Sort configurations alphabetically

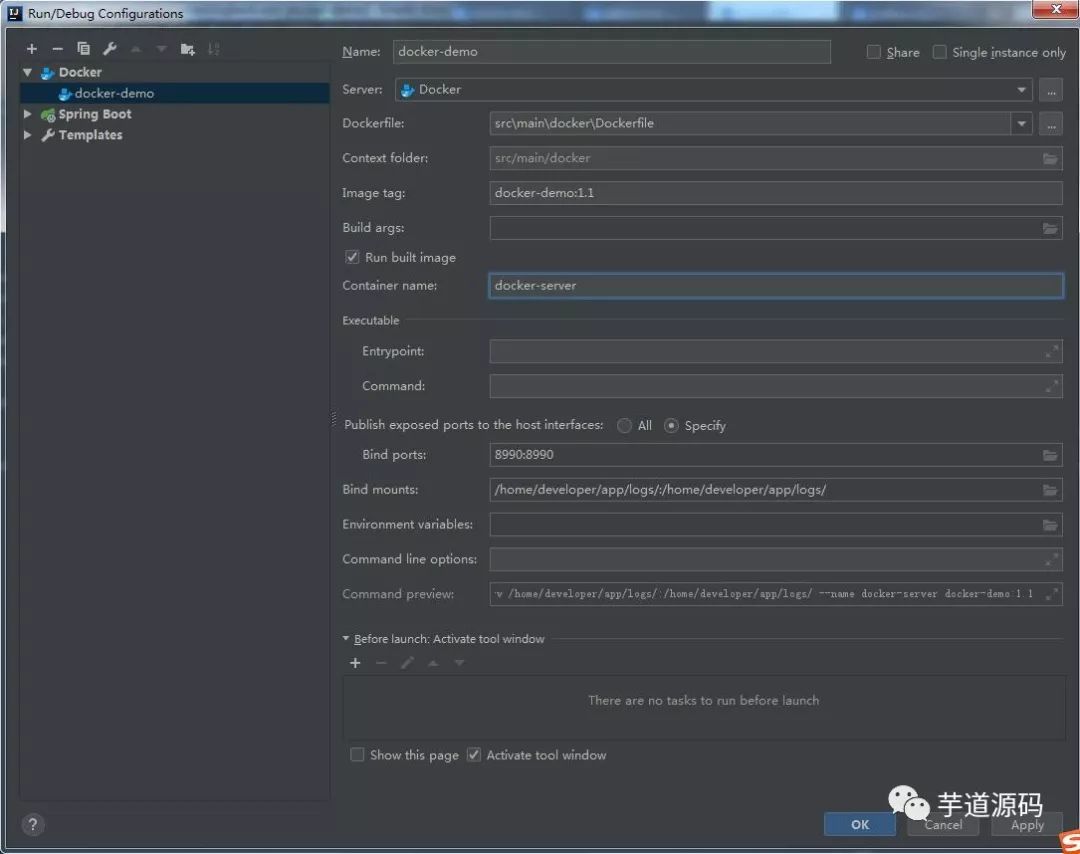(214, 49)
